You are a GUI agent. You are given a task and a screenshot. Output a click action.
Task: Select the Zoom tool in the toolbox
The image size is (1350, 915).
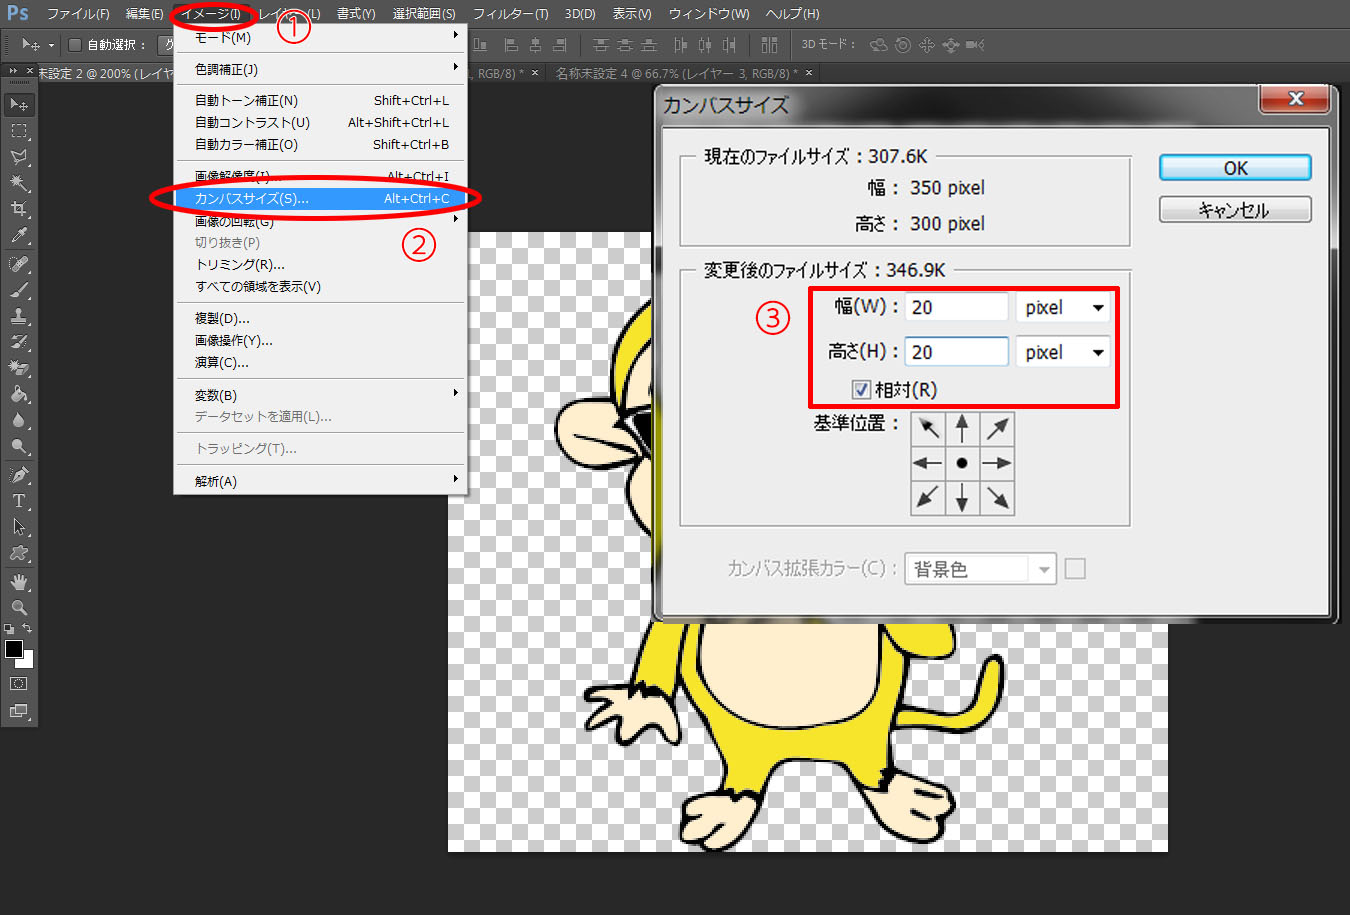tap(19, 607)
